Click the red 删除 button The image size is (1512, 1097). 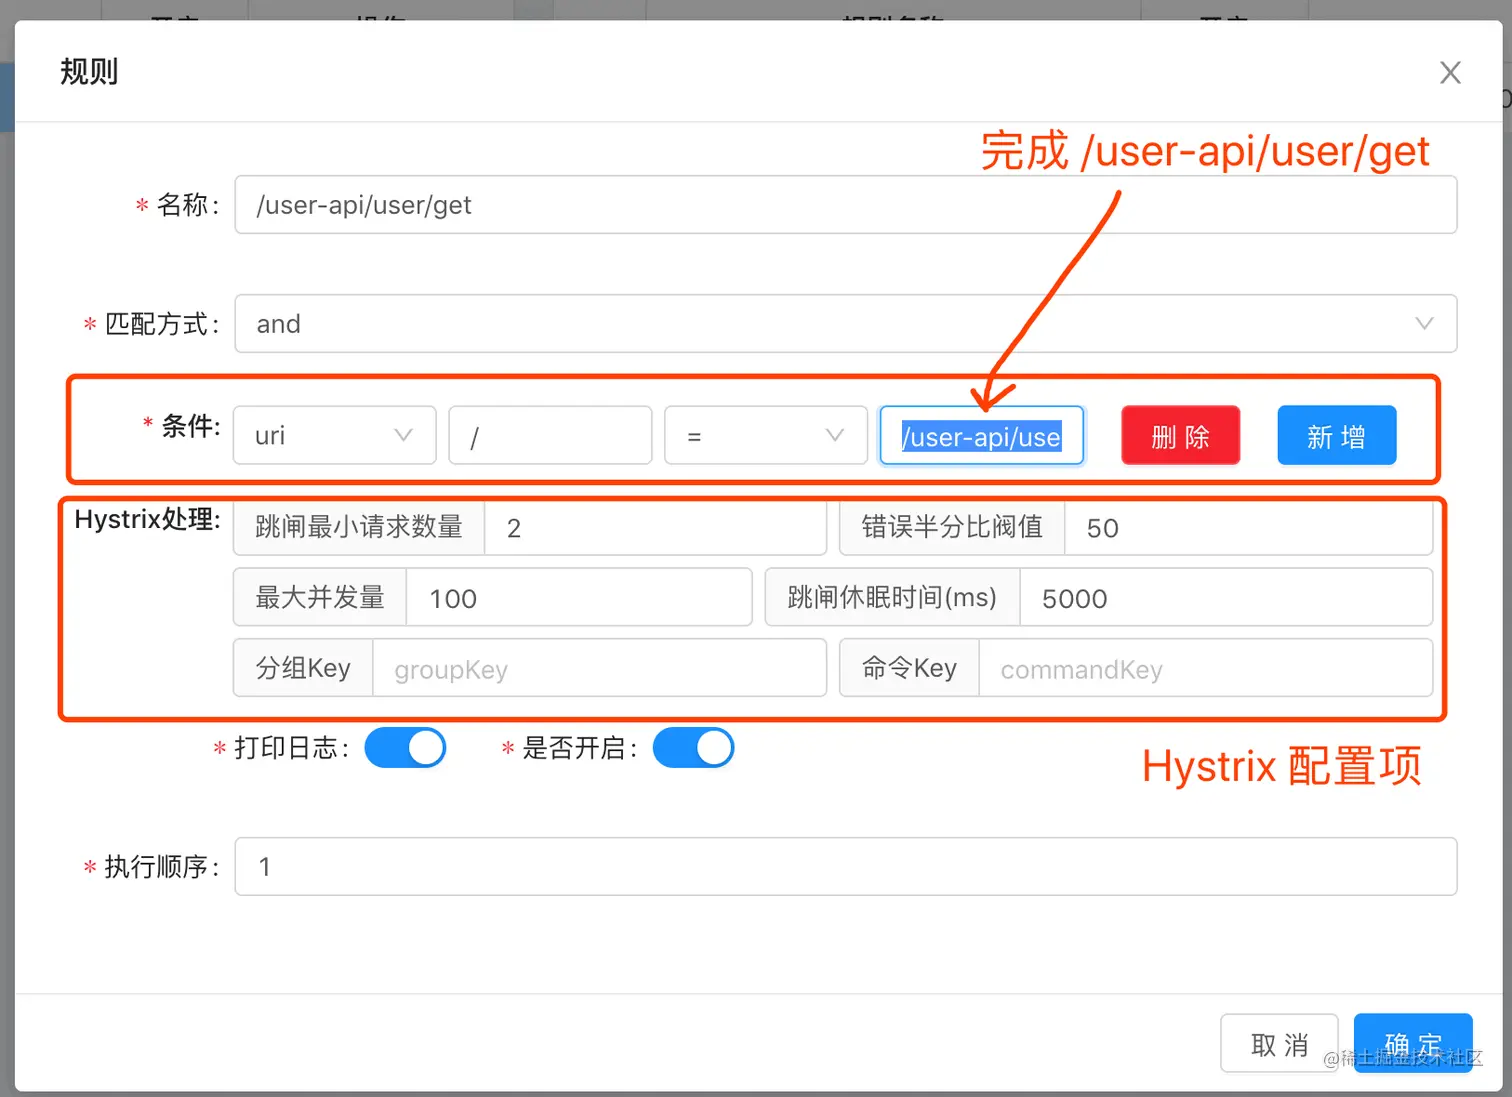[x=1180, y=435]
